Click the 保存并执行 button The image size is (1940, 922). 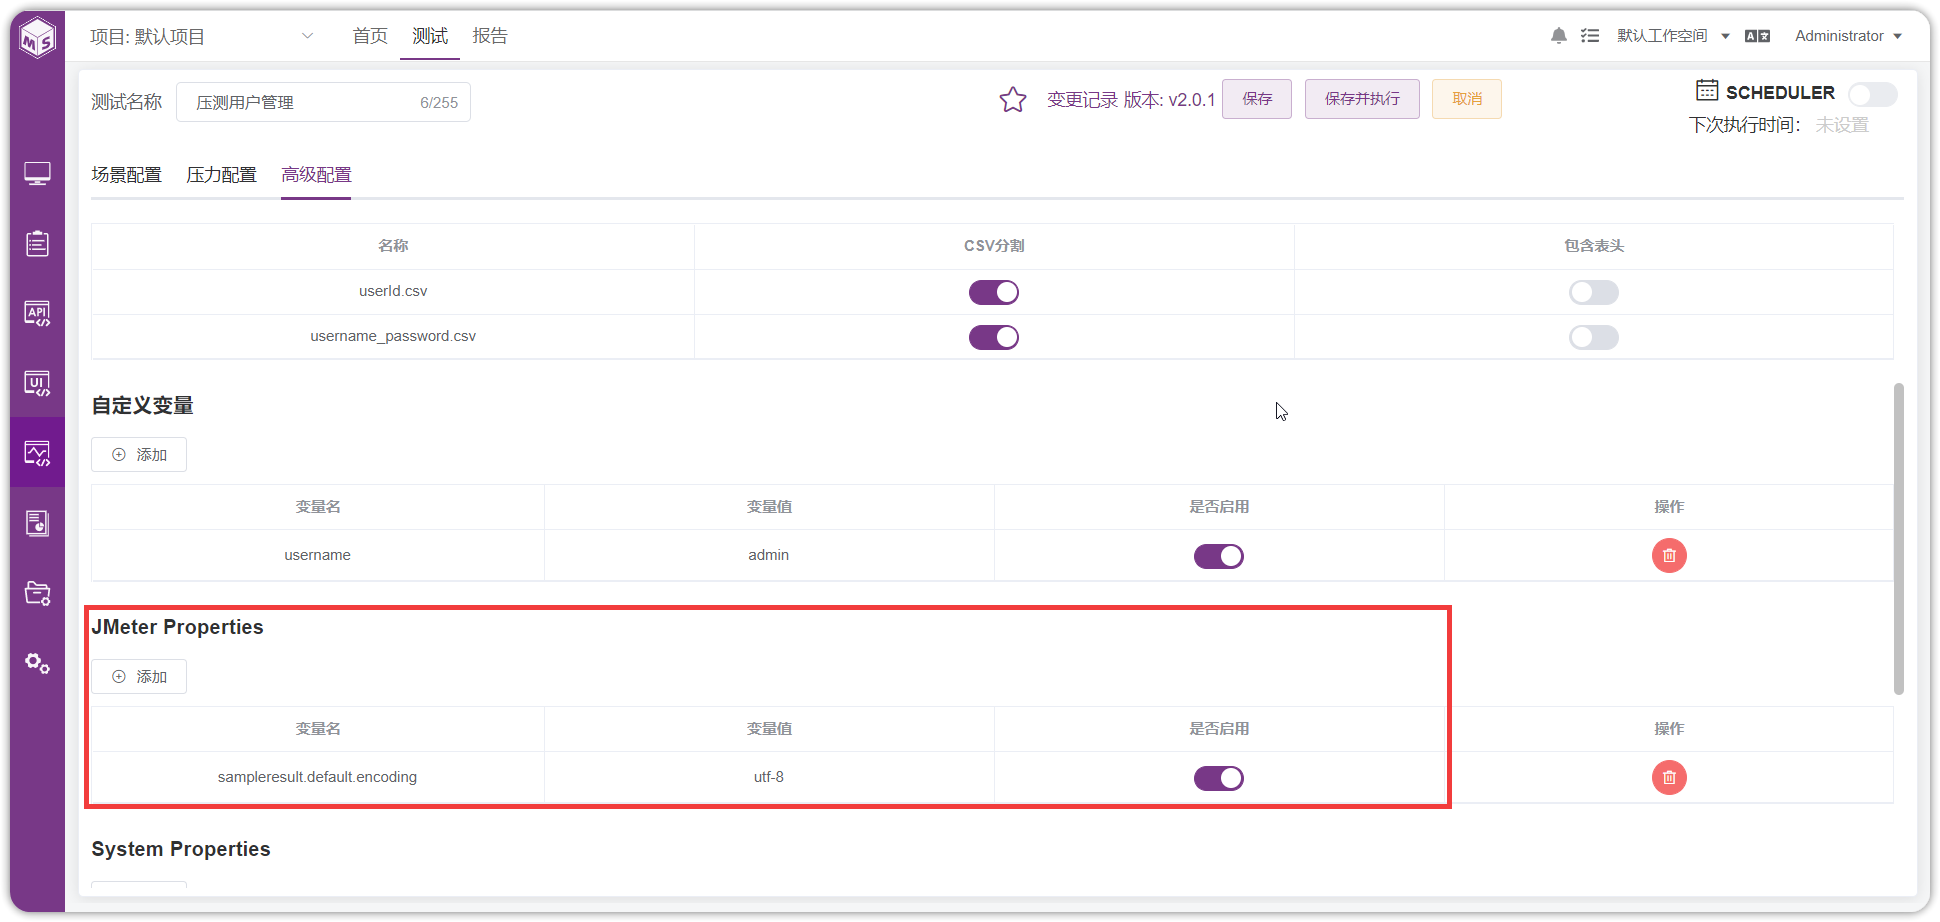pyautogui.click(x=1362, y=99)
